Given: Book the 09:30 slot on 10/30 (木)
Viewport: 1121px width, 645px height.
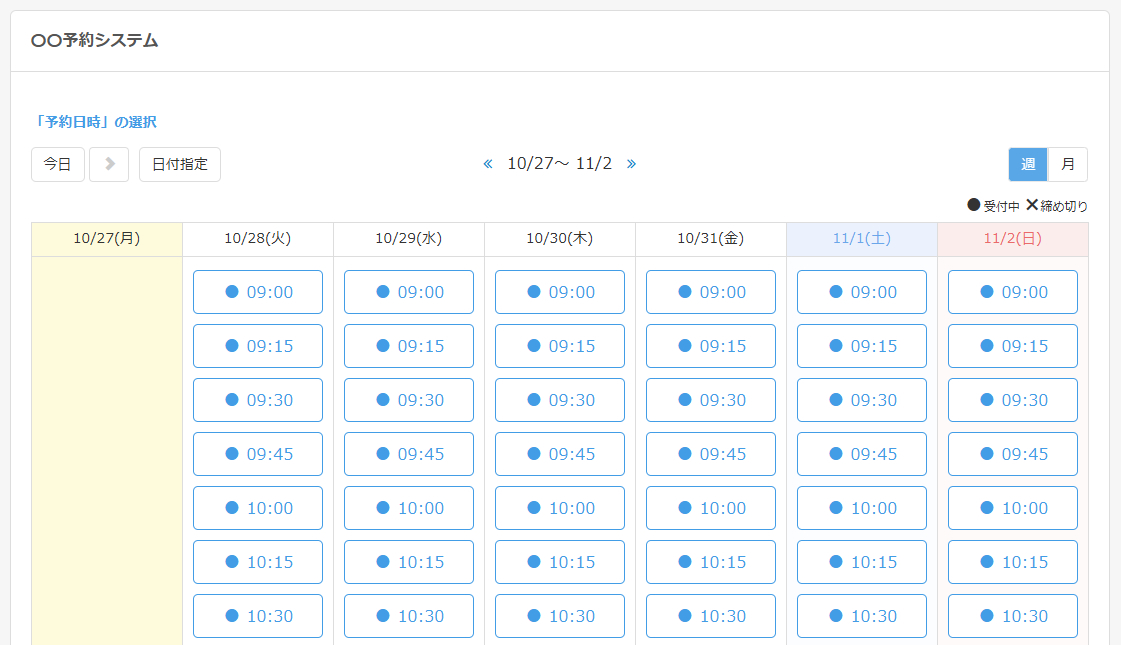Looking at the screenshot, I should click(560, 400).
